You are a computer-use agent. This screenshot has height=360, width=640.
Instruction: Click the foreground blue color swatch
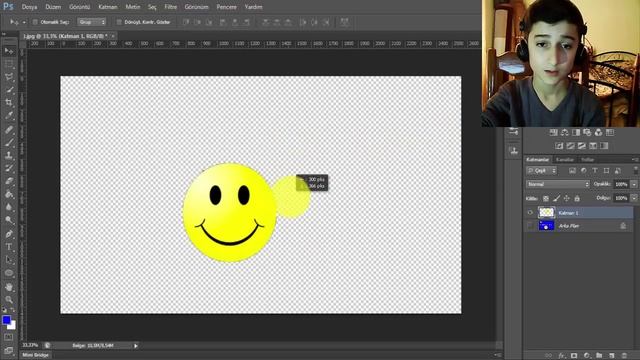coord(6,320)
